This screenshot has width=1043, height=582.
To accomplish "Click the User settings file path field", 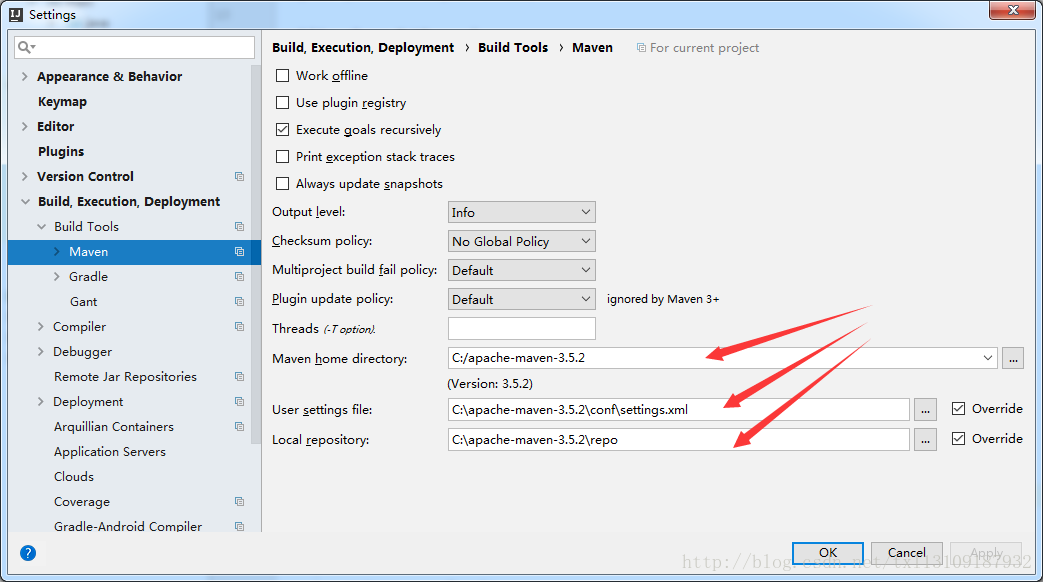I will (x=678, y=410).
